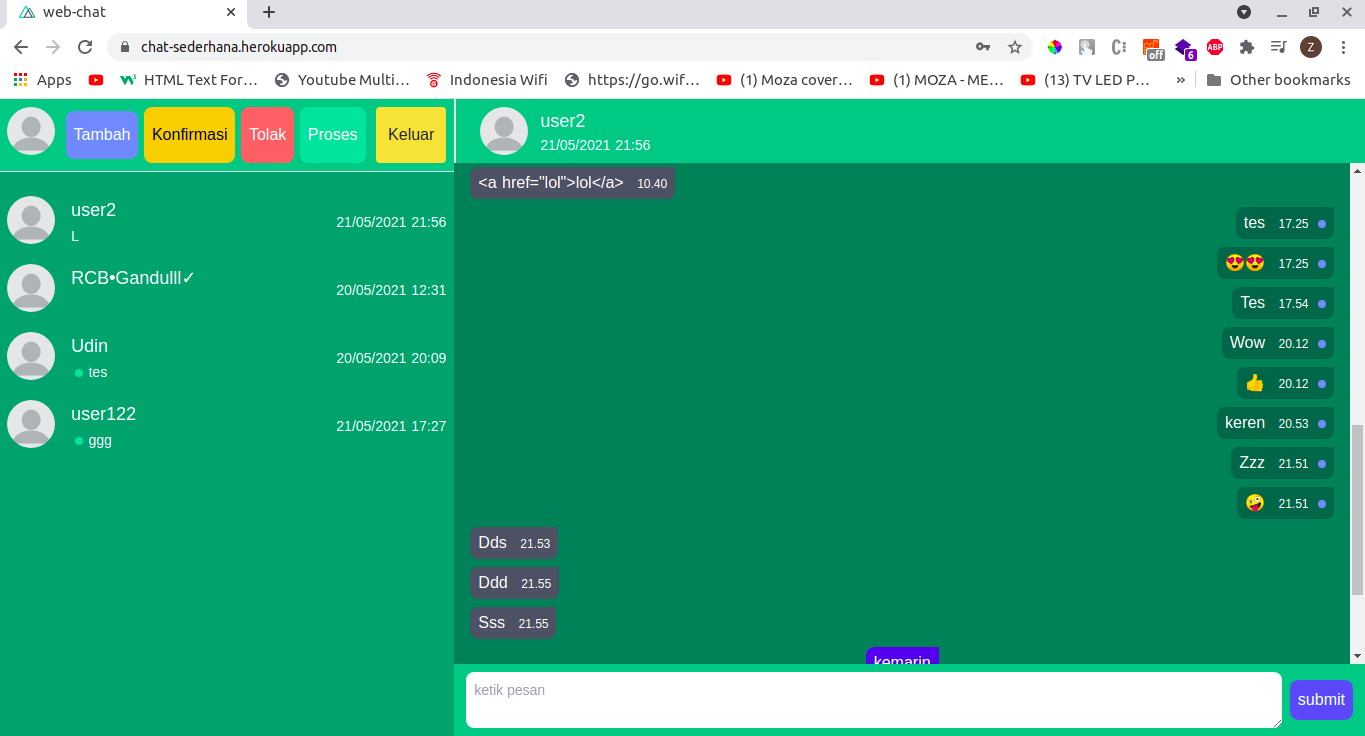
Task: Select the 'tes' message sent at 17.25
Action: tap(1284, 223)
